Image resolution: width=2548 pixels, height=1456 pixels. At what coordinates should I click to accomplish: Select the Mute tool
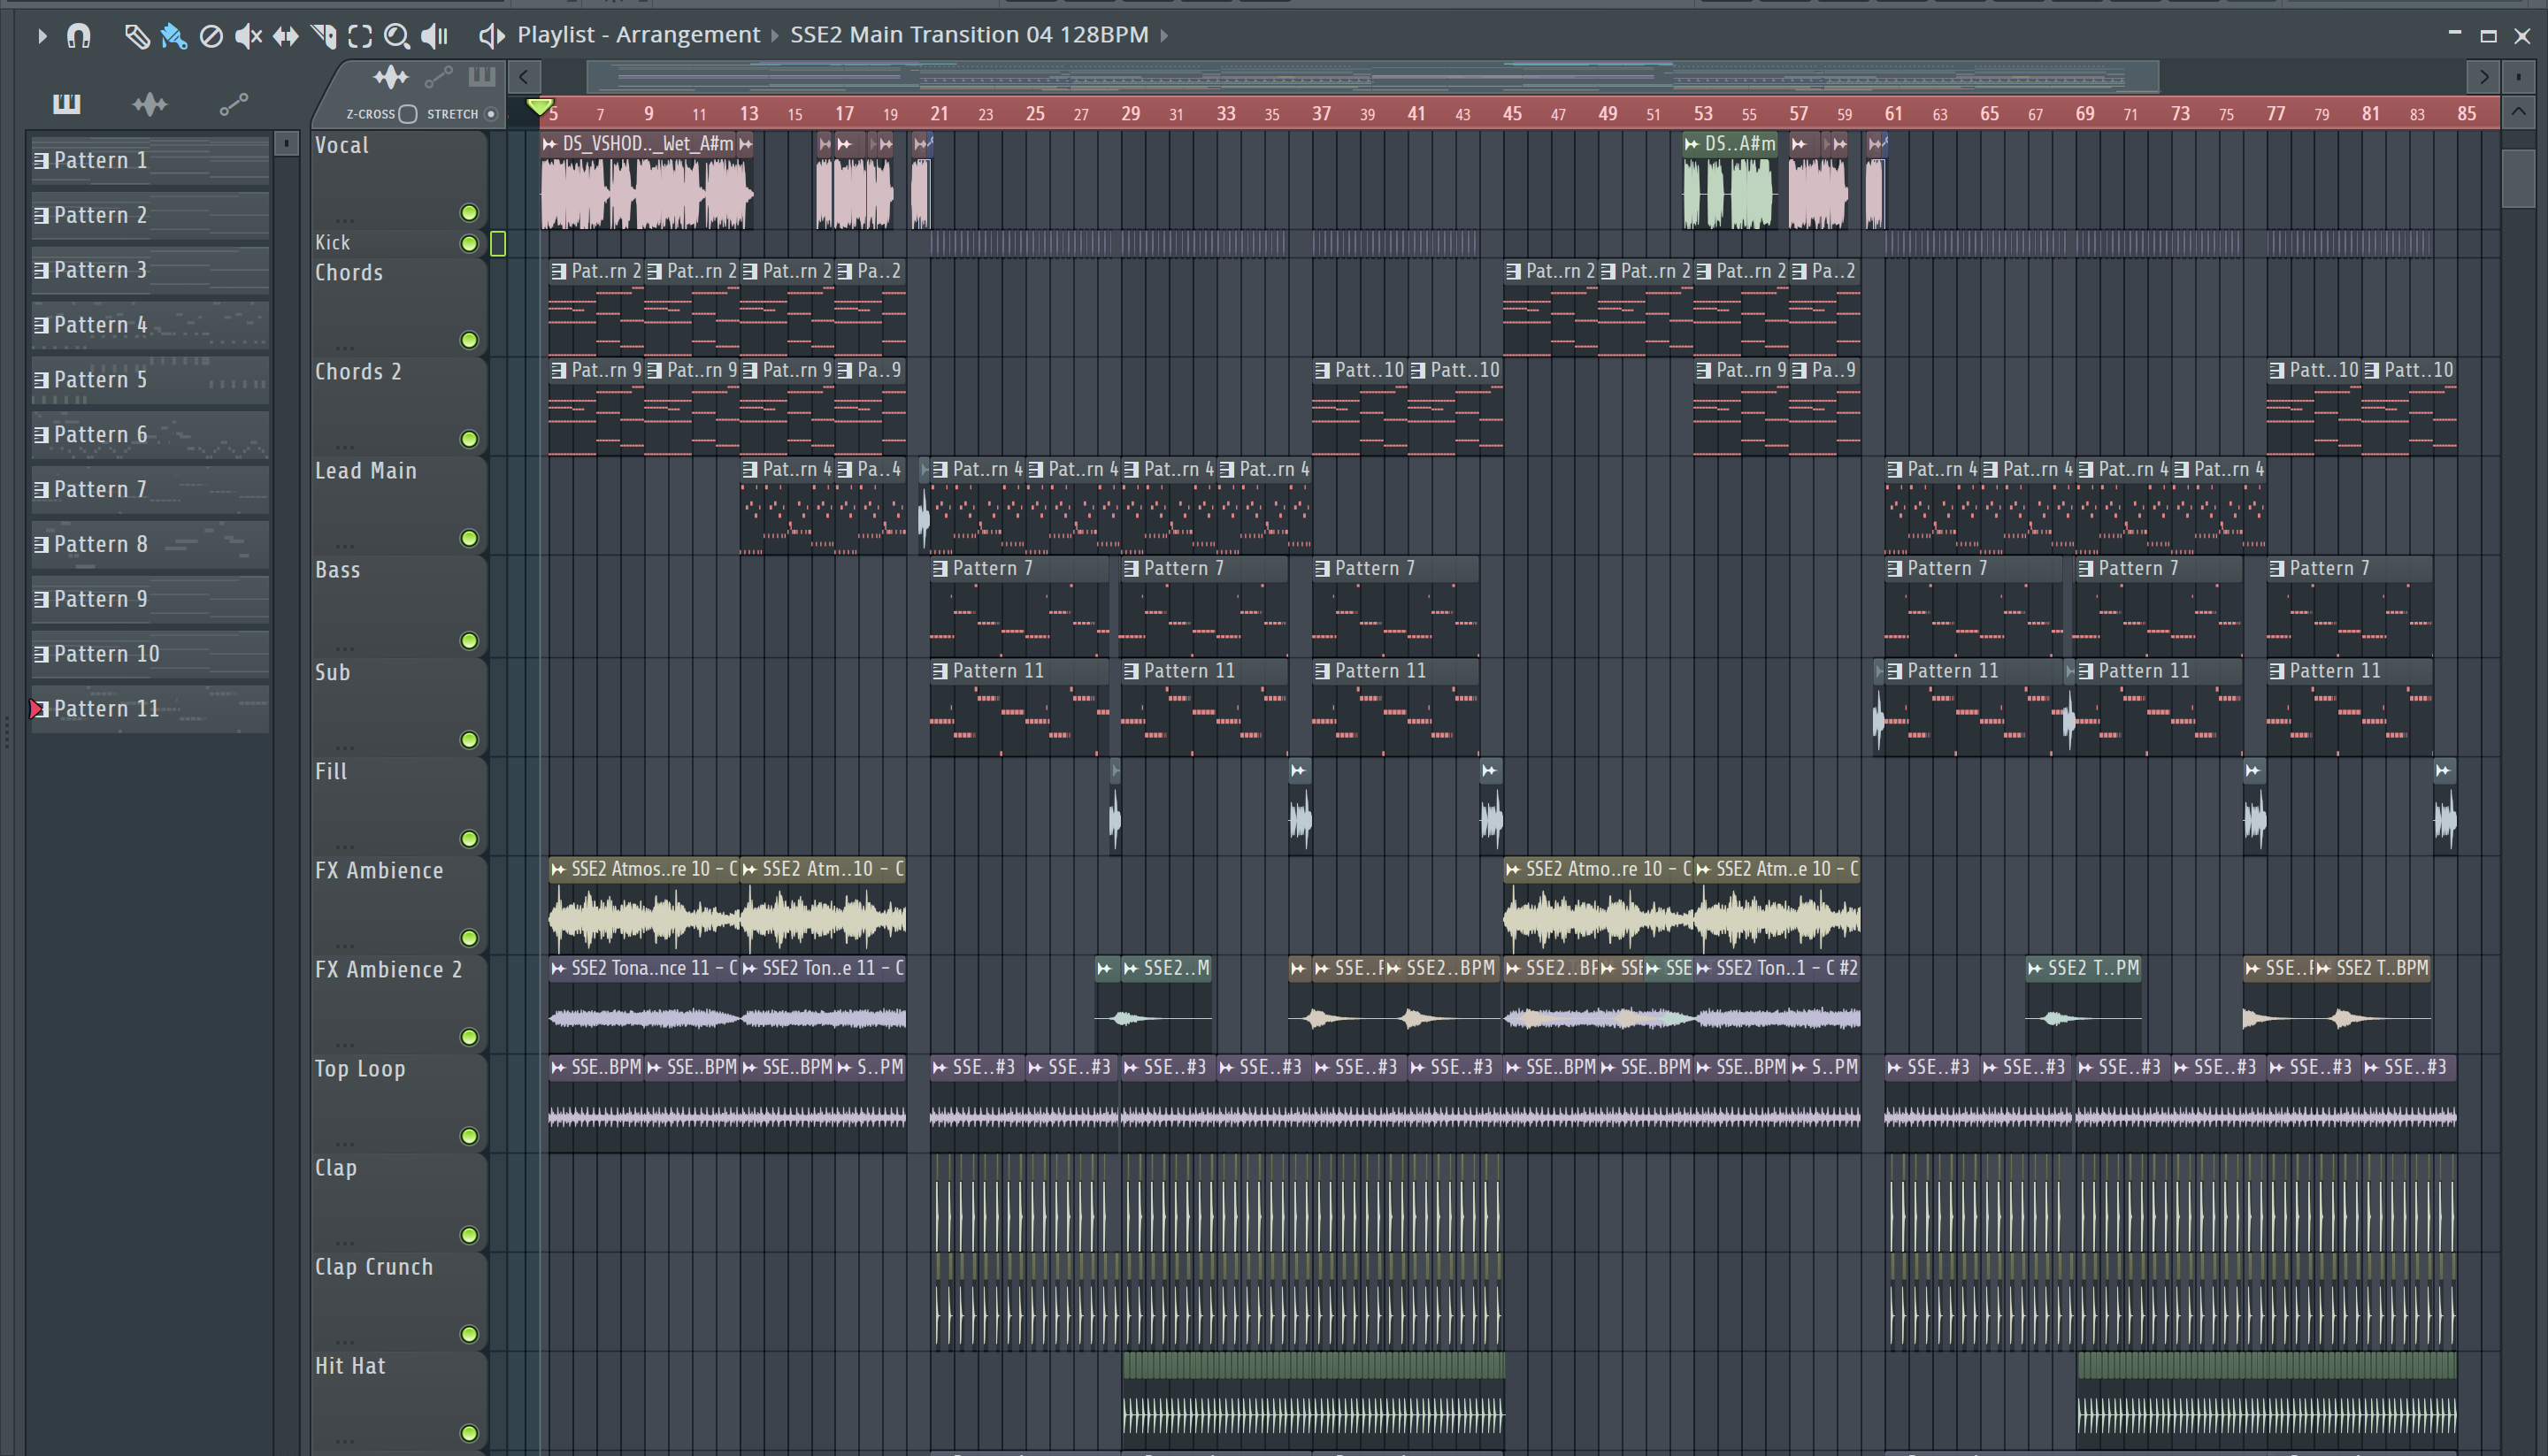coord(248,36)
